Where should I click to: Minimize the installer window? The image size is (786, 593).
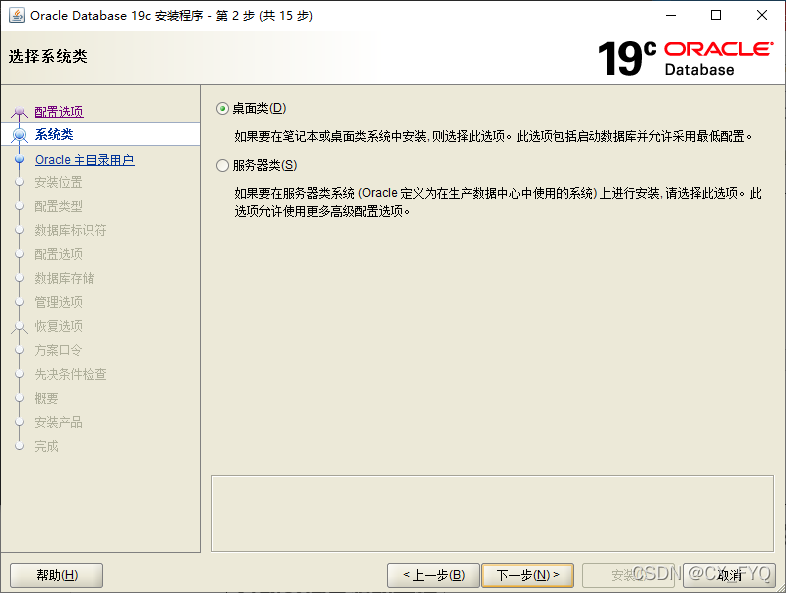click(671, 15)
